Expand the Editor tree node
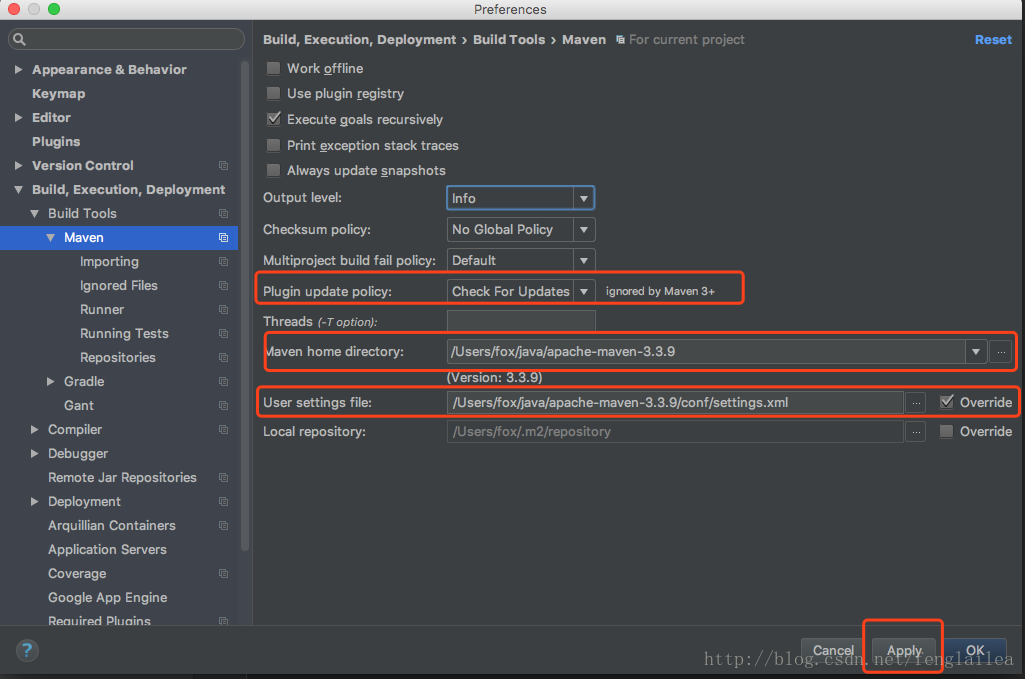The width and height of the screenshot is (1025, 679). coord(18,118)
